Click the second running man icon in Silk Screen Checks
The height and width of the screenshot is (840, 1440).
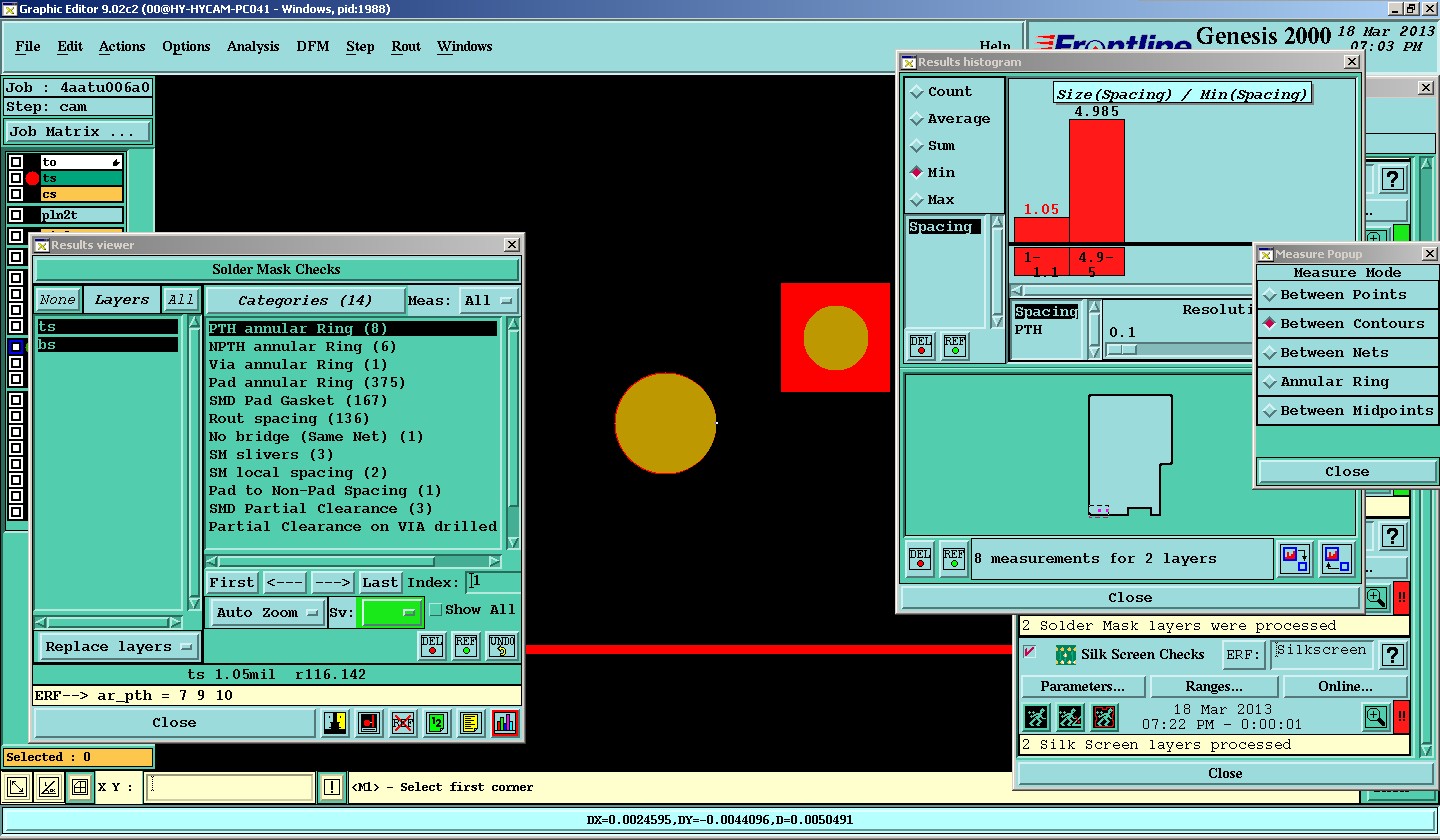click(x=1071, y=717)
